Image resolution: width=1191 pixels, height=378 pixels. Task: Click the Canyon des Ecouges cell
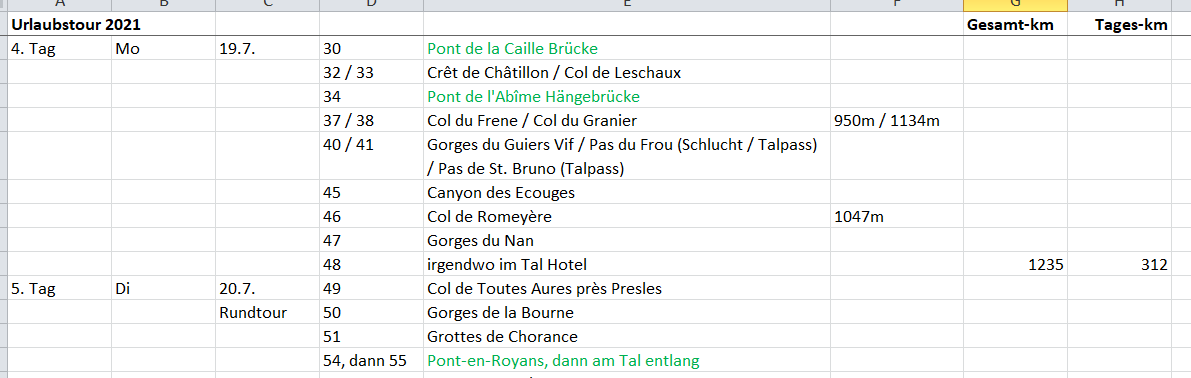(x=627, y=193)
